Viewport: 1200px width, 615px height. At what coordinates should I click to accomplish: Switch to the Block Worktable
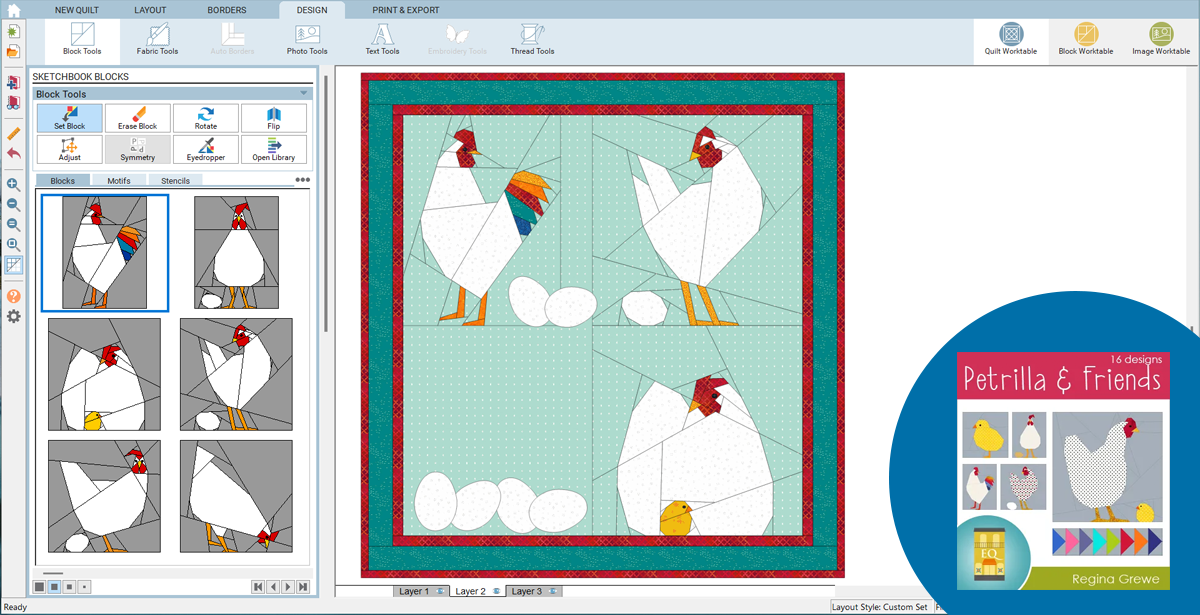tap(1085, 39)
